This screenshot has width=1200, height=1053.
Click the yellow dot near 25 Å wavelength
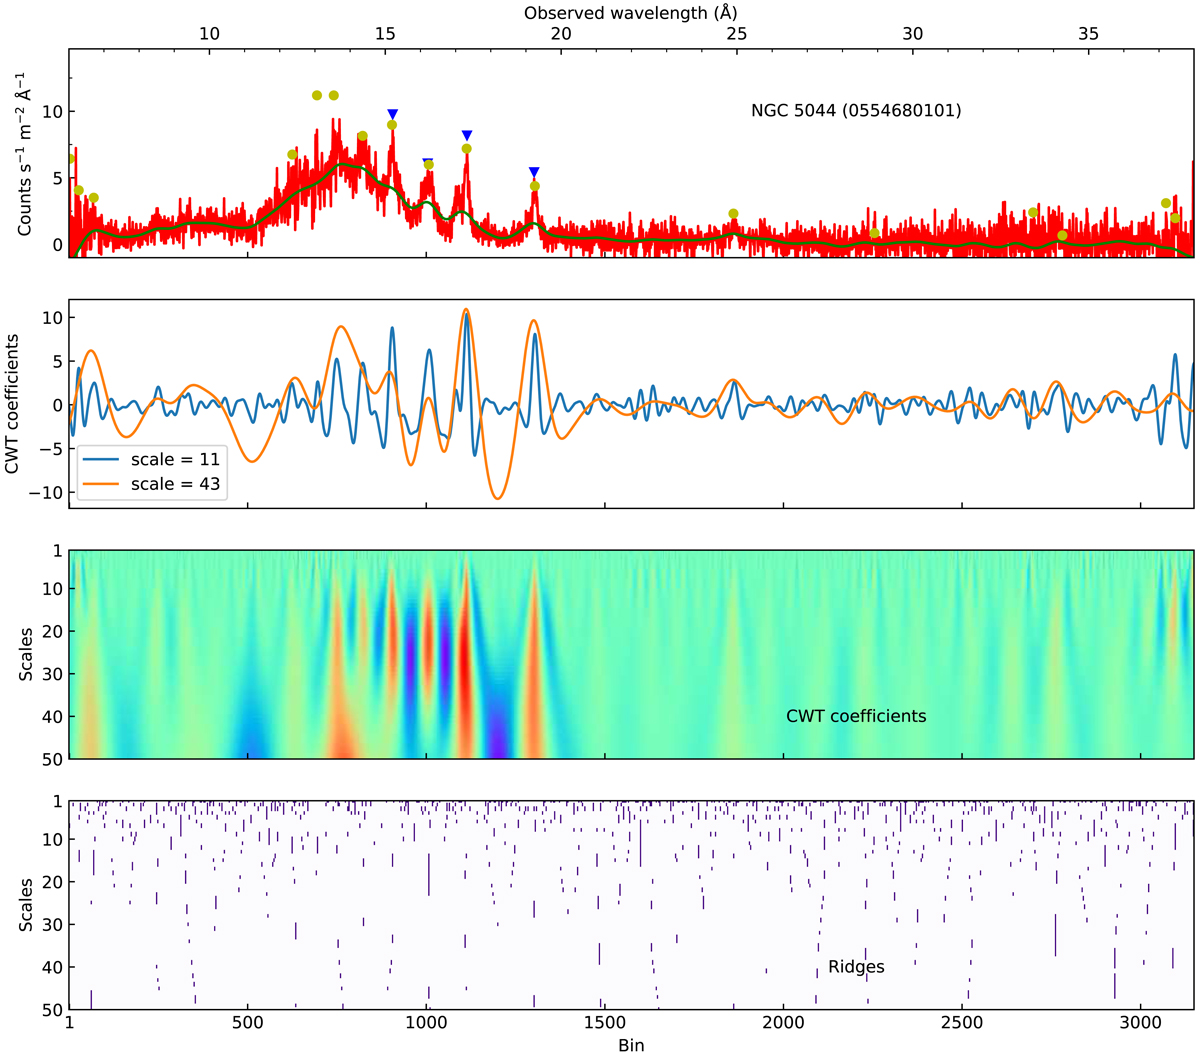(x=733, y=214)
